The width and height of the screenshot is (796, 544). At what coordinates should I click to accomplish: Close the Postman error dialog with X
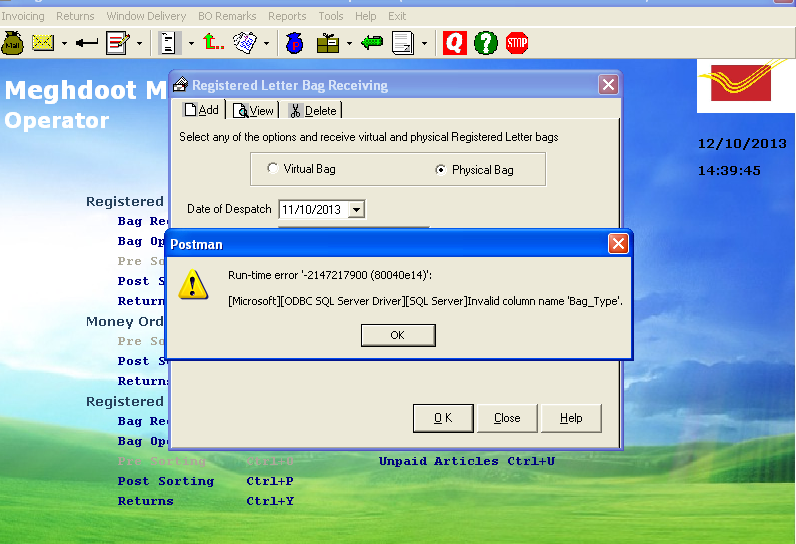618,244
